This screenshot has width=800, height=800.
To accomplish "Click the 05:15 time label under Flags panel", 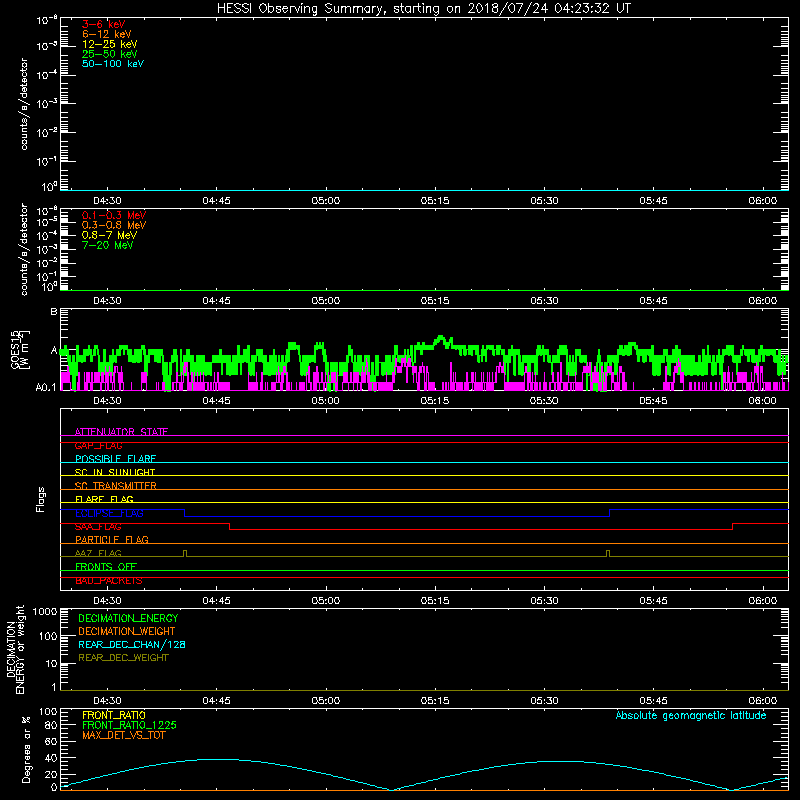I will coord(435,601).
